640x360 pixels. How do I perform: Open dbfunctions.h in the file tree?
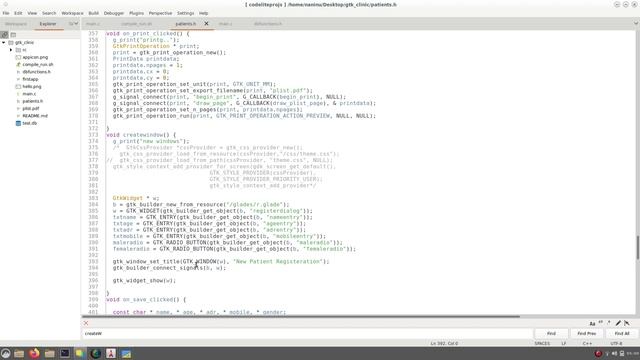pyautogui.click(x=37, y=72)
